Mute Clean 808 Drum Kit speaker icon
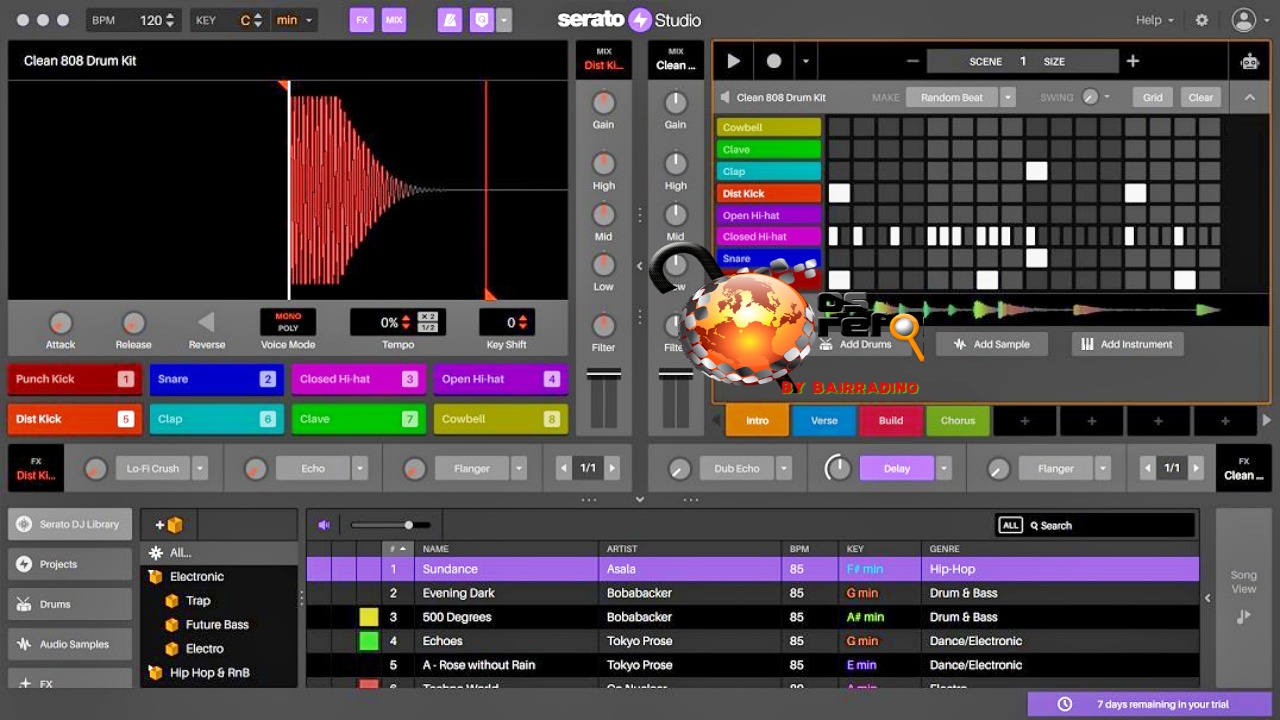Screen dimensions: 1280x720 pos(725,98)
